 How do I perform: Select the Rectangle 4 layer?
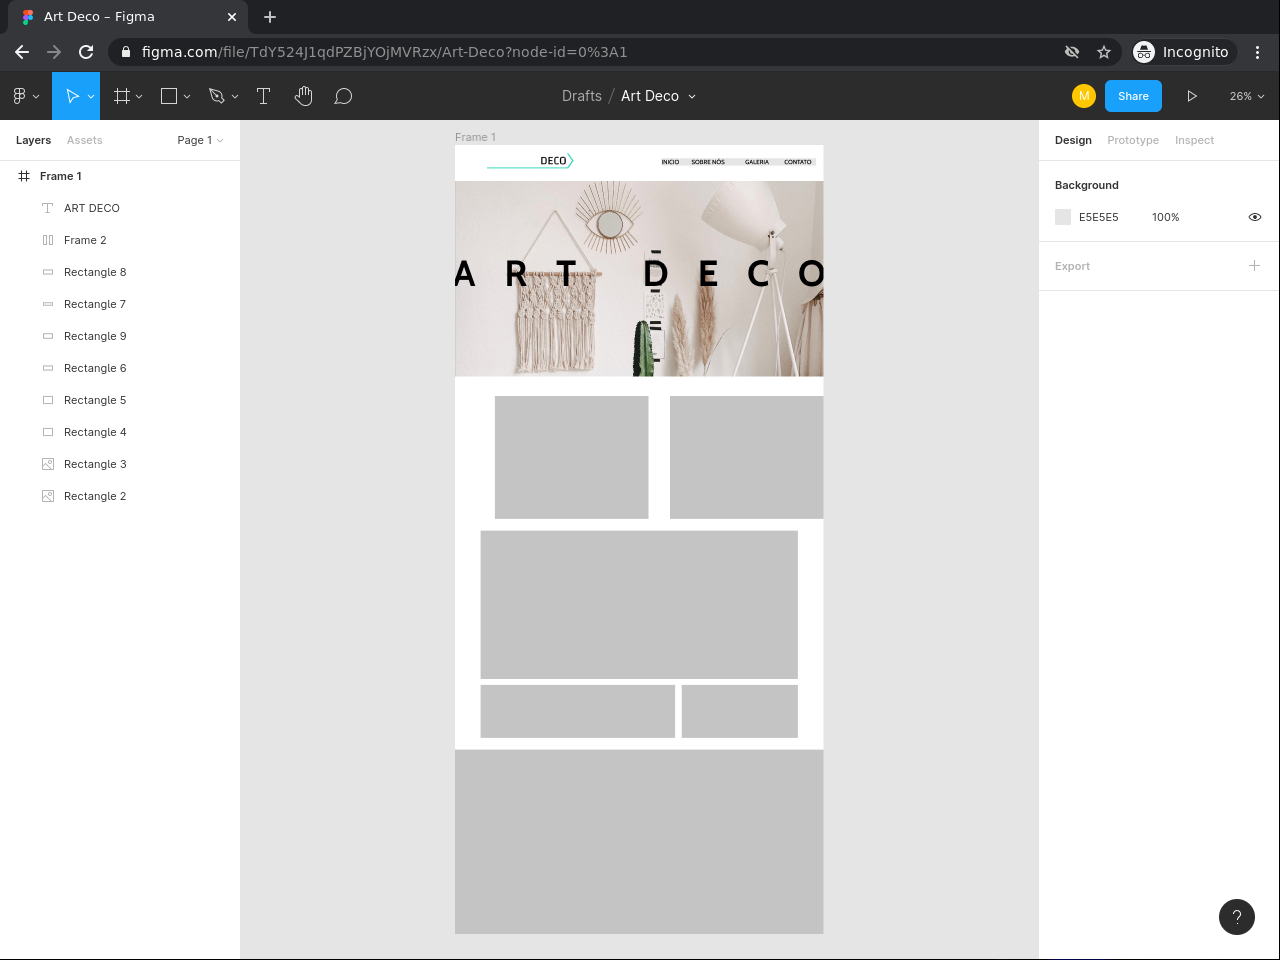tap(120, 432)
